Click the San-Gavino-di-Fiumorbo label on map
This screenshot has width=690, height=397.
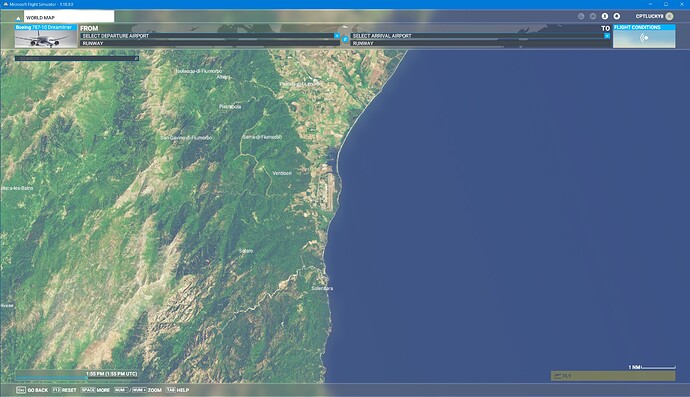click(x=186, y=138)
